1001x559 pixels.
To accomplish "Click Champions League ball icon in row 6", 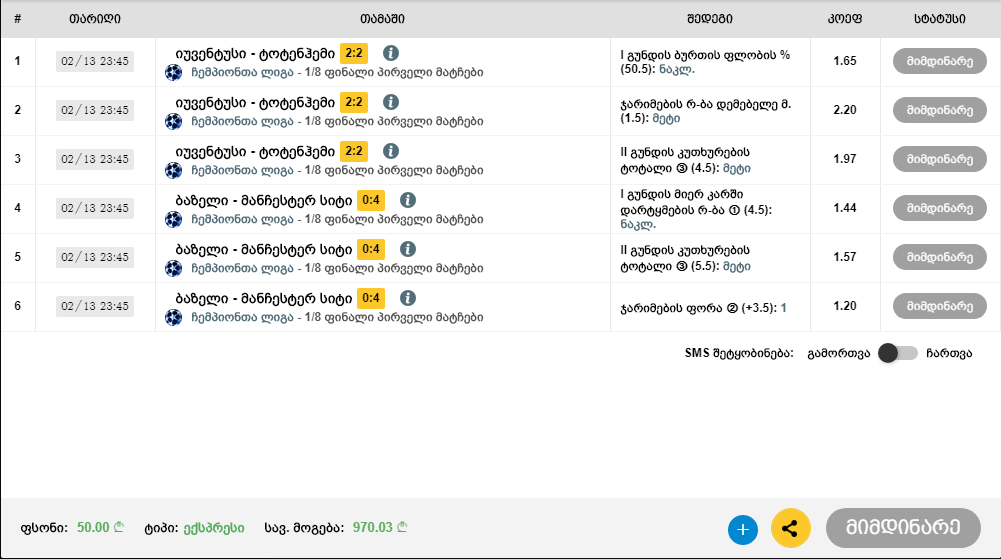I will pyautogui.click(x=173, y=317).
